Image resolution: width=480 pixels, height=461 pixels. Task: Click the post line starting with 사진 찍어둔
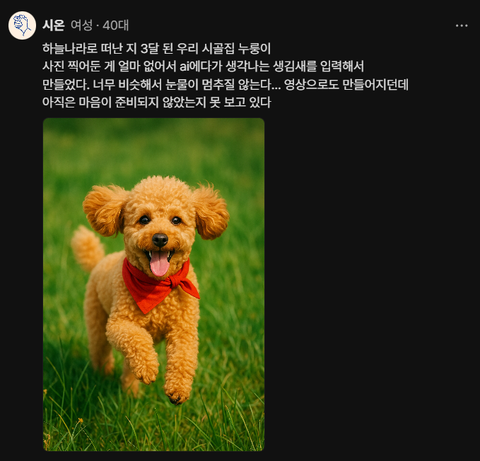click(203, 66)
